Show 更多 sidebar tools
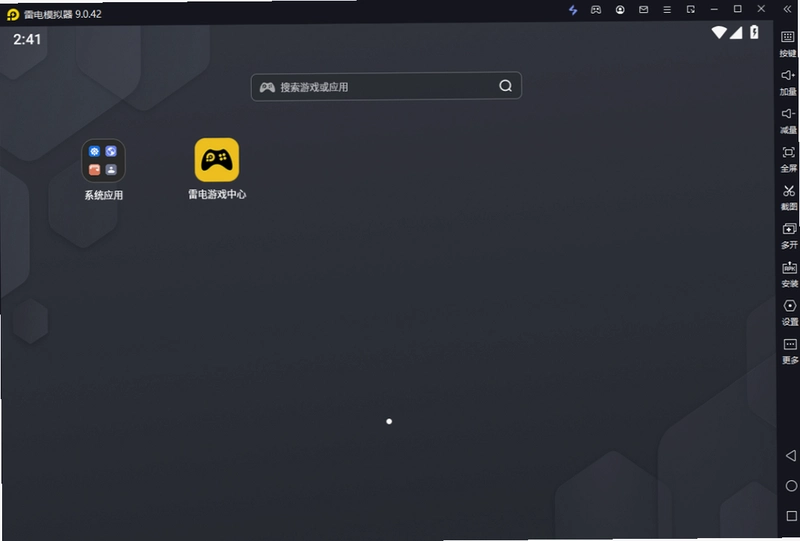Viewport: 800px width, 541px height. tap(790, 351)
